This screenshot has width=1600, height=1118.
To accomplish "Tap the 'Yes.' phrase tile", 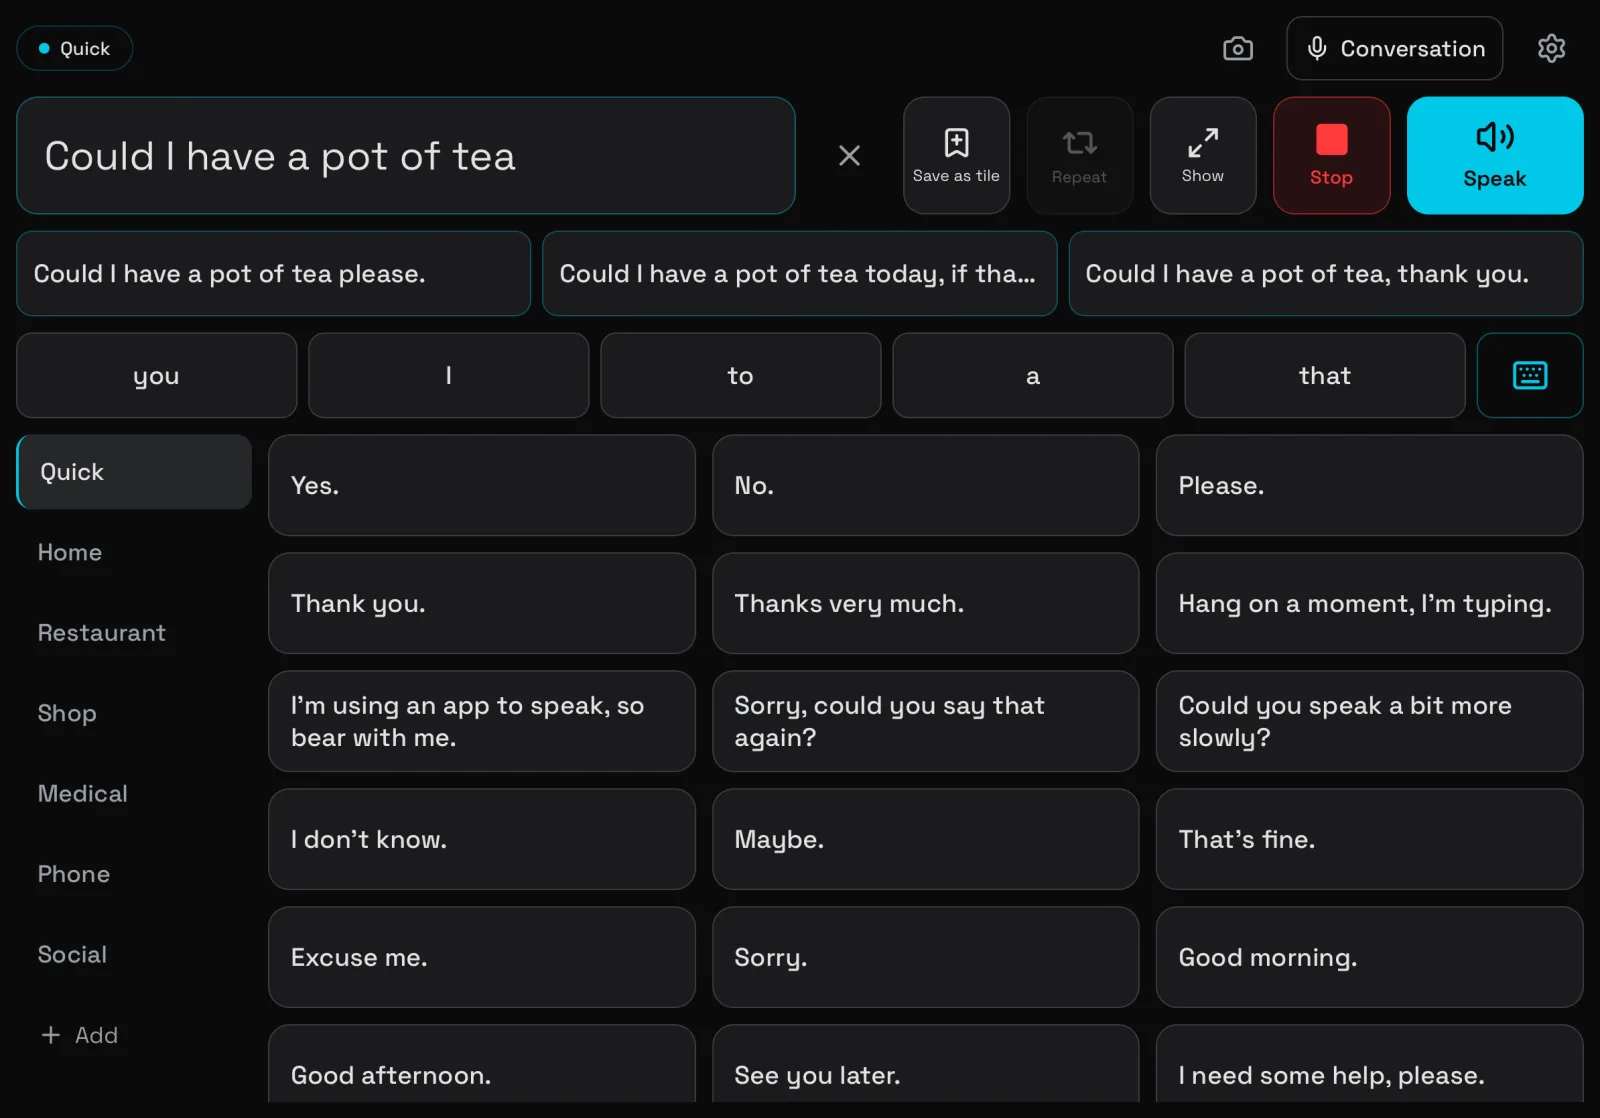I will point(481,485).
